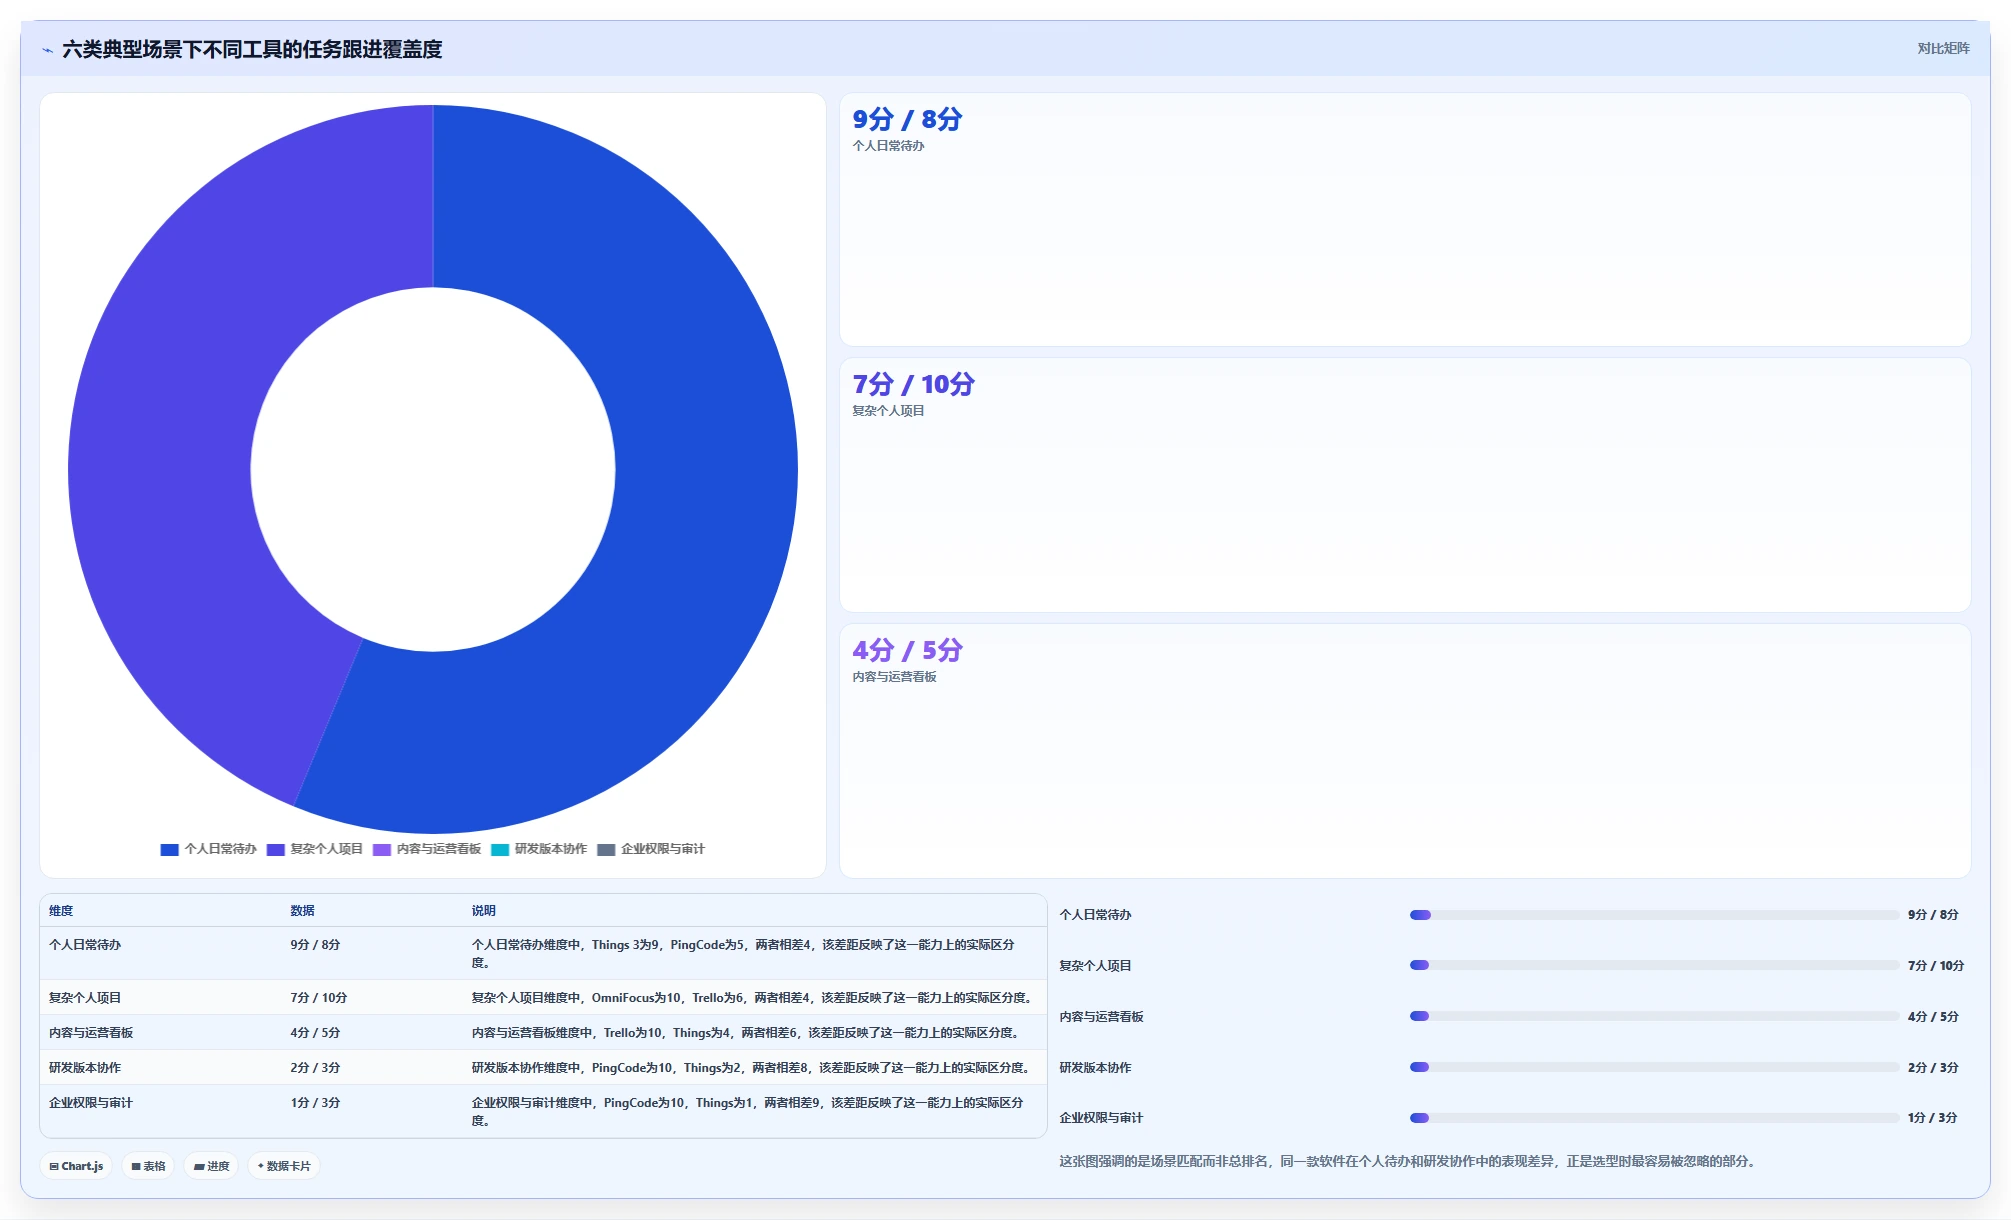Screen dimensions: 2011x1220
Task: Click the small icon before the page title
Action: pyautogui.click(x=48, y=50)
